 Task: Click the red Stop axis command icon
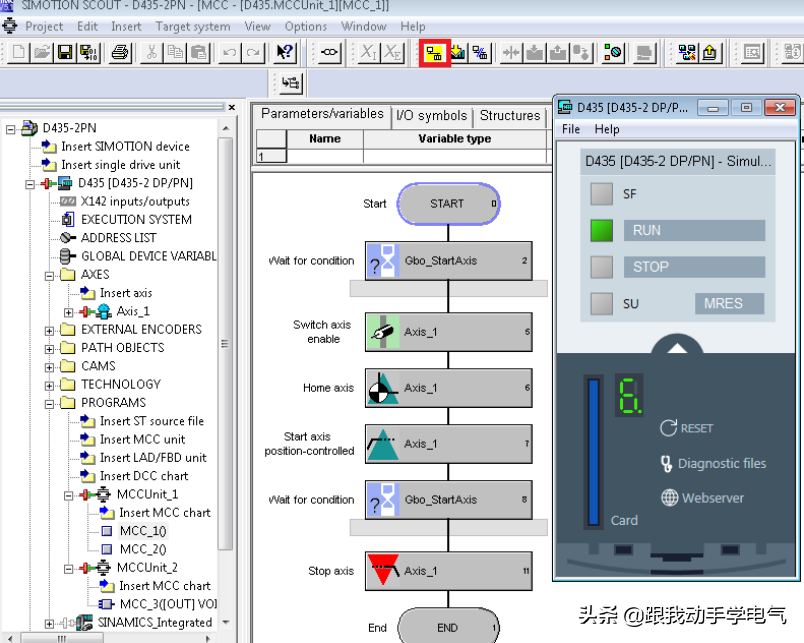click(383, 571)
